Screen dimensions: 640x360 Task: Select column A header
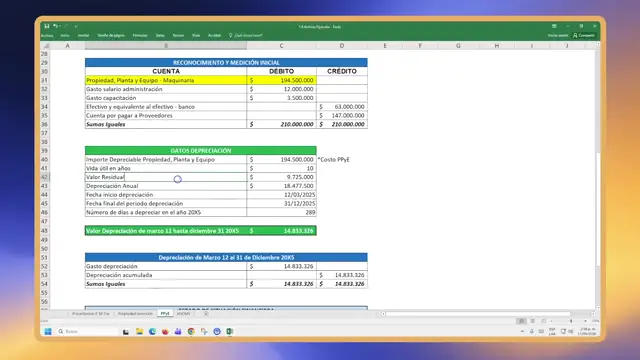point(67,46)
